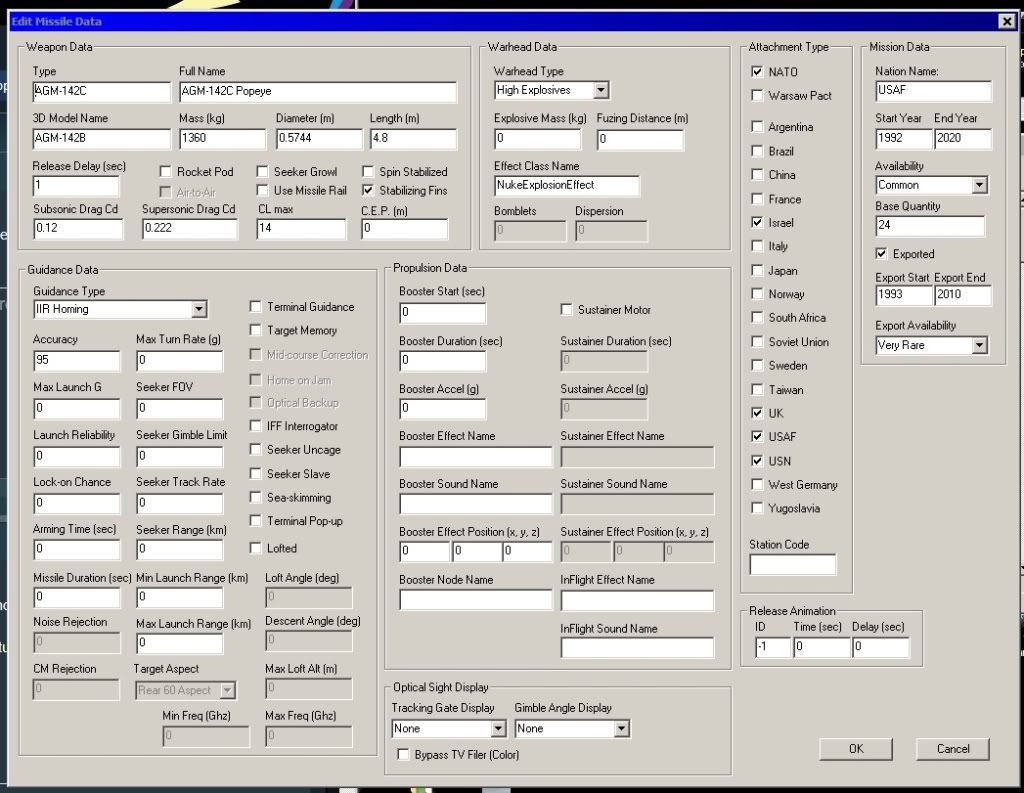Focus the Length (m) input

413,138
